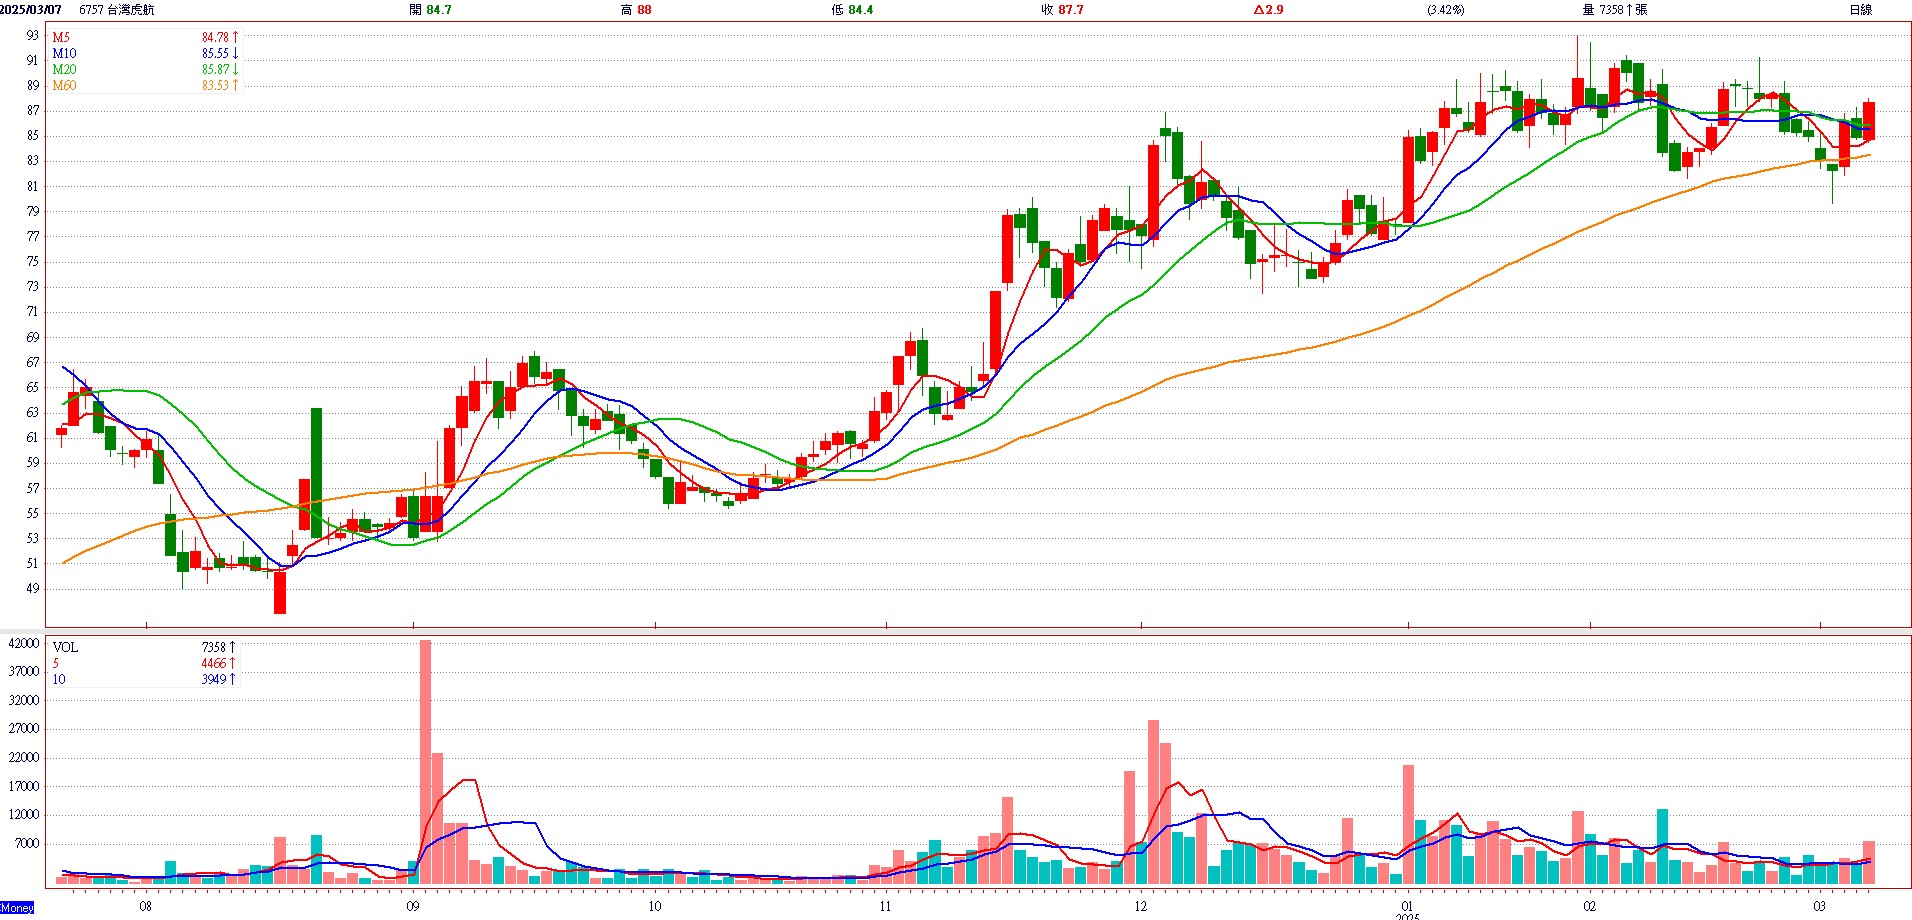Viewport: 1912px width, 920px height.
Task: Click the VOL label in volume legend
Action: [65, 647]
